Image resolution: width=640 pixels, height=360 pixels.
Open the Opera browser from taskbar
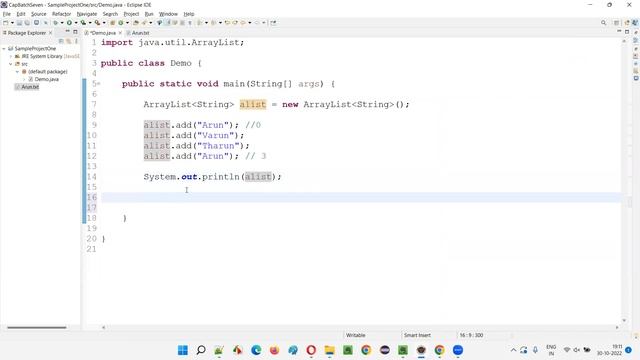point(311,350)
